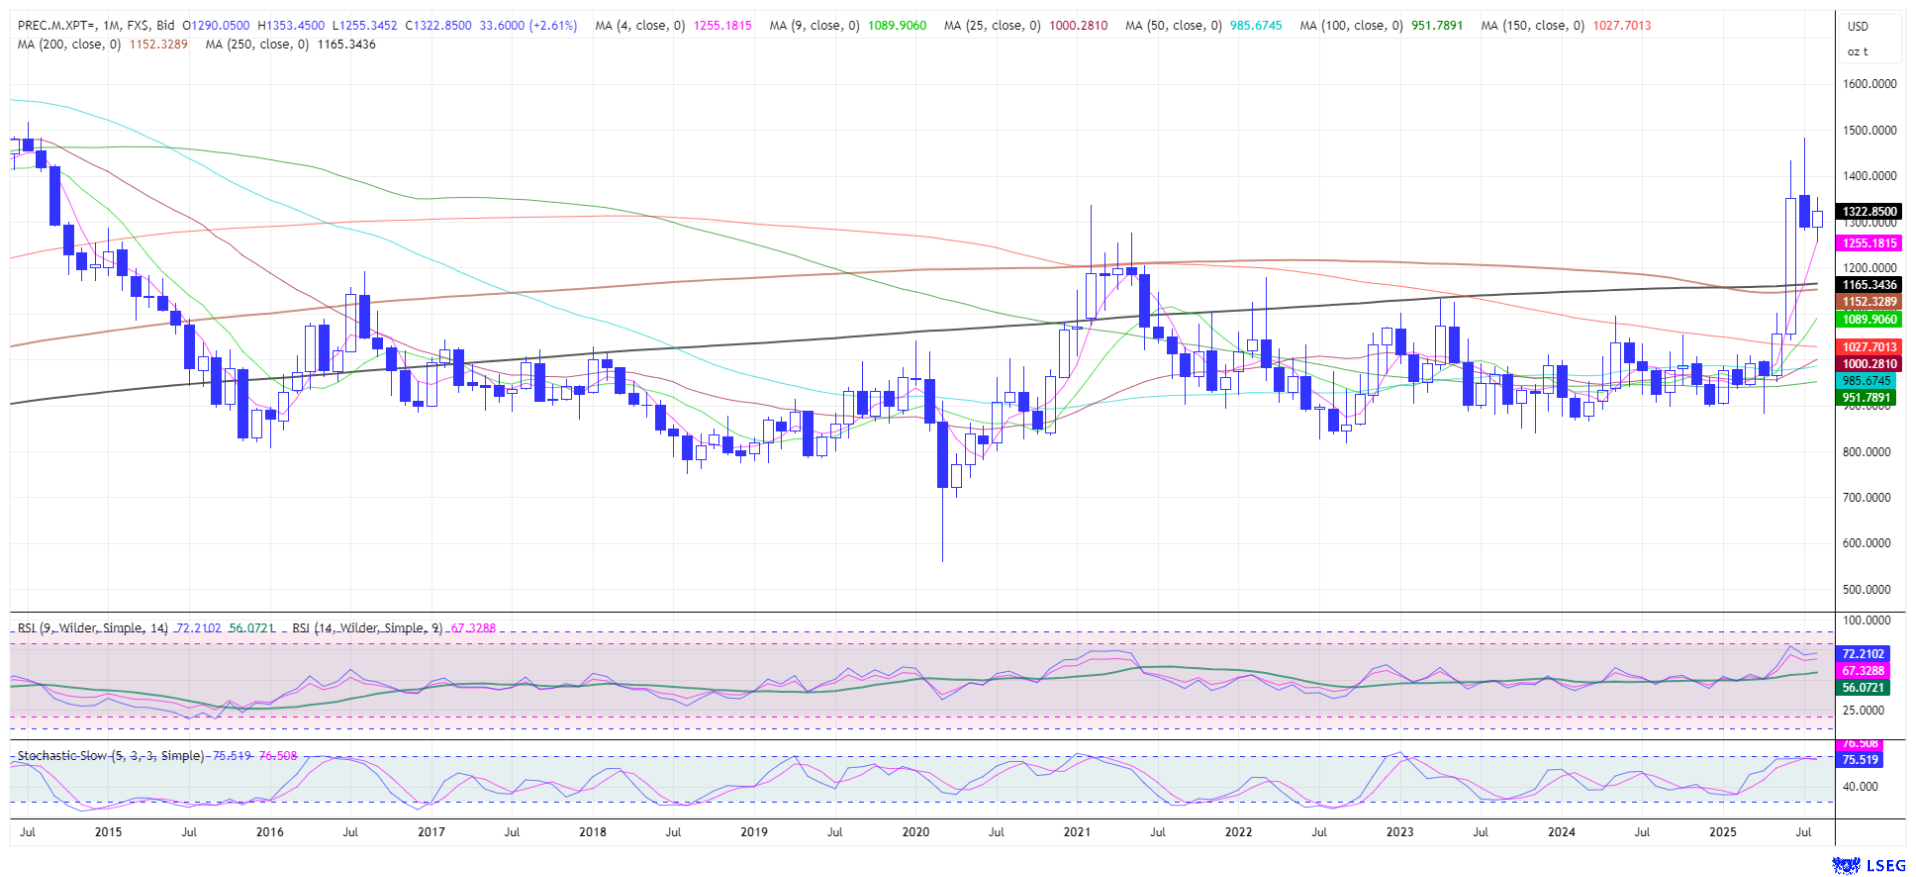Click the MA (100, close, 0) legend
1916x877 pixels.
[1350, 26]
